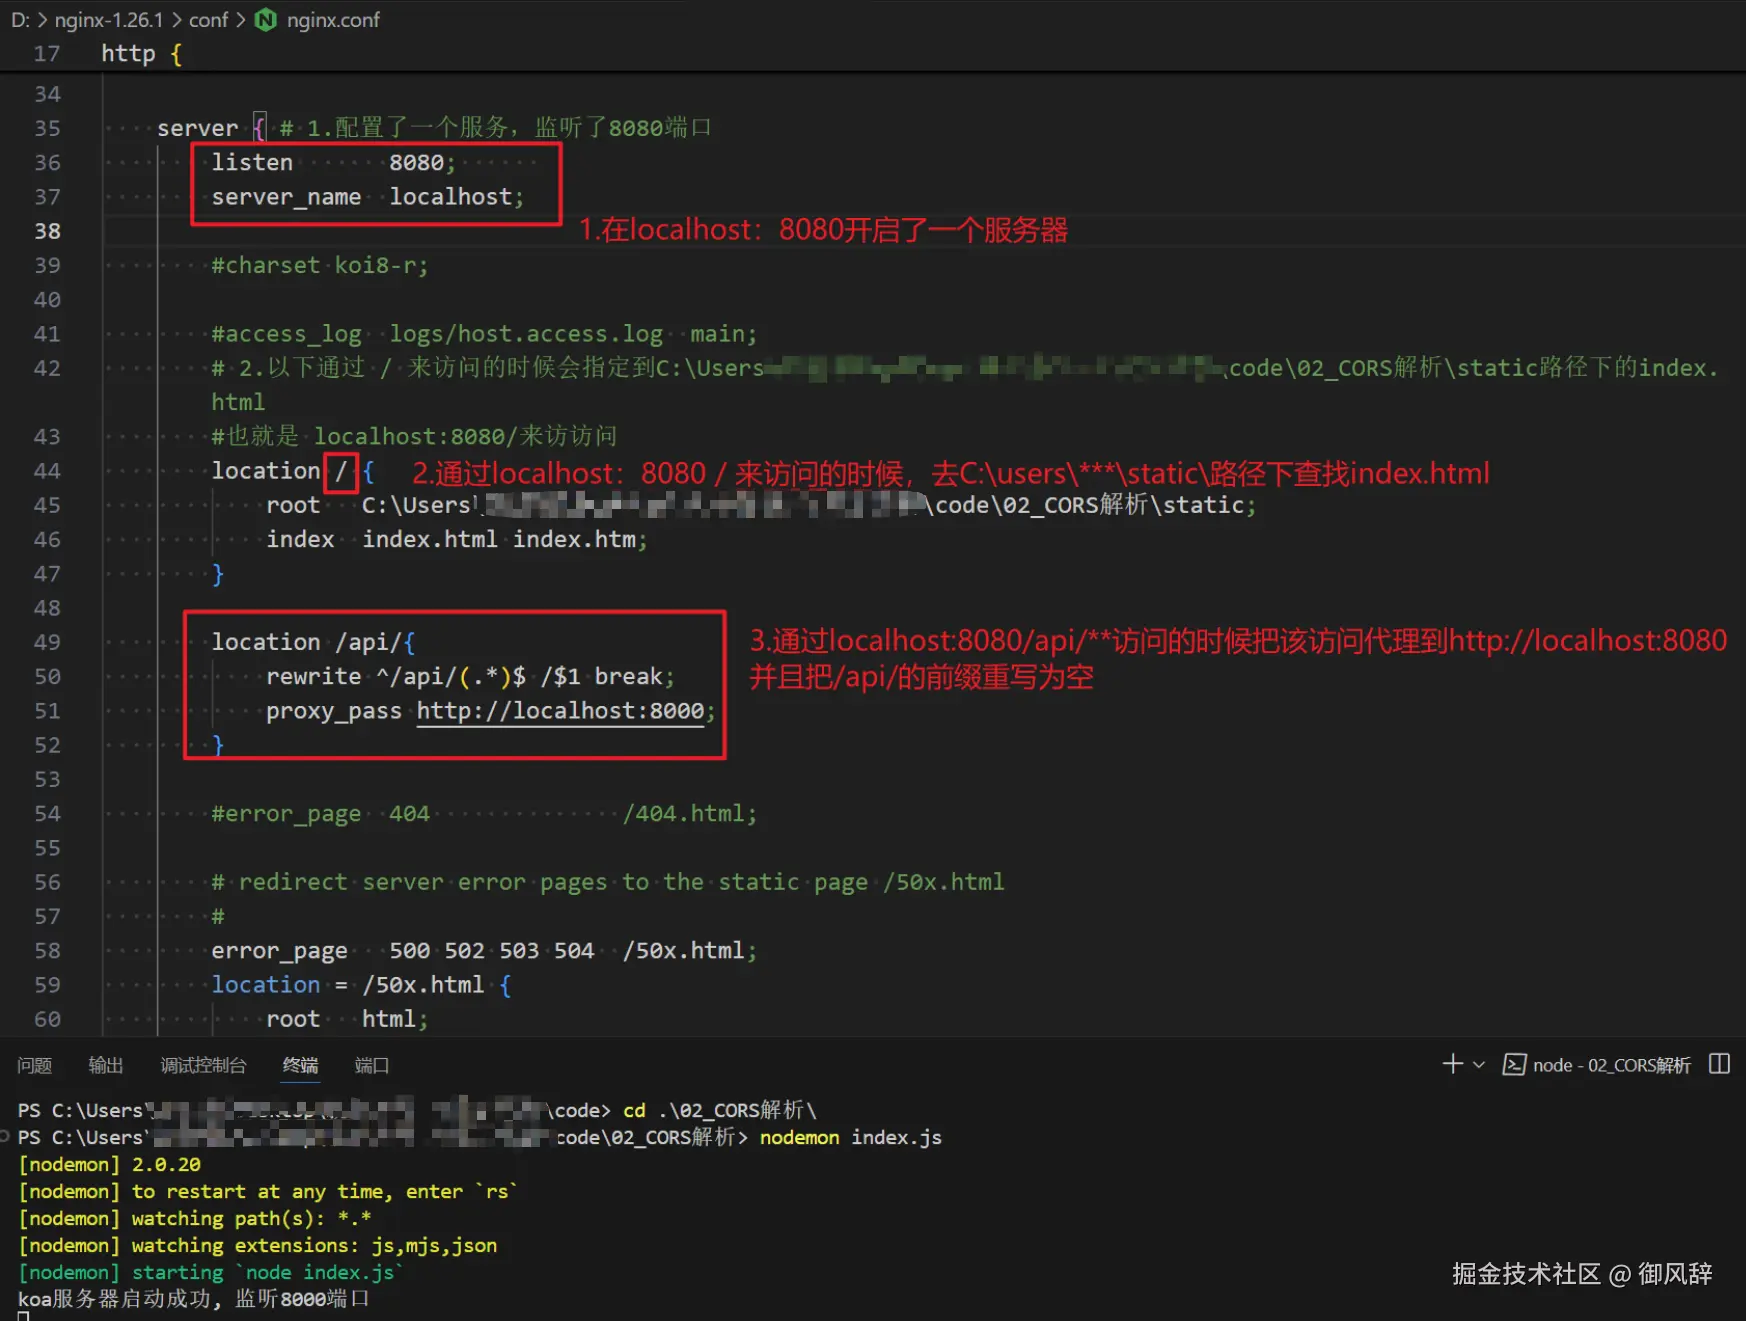Select the D: breadcrumb segment
This screenshot has height=1321, width=1746.
pyautogui.click(x=20, y=20)
